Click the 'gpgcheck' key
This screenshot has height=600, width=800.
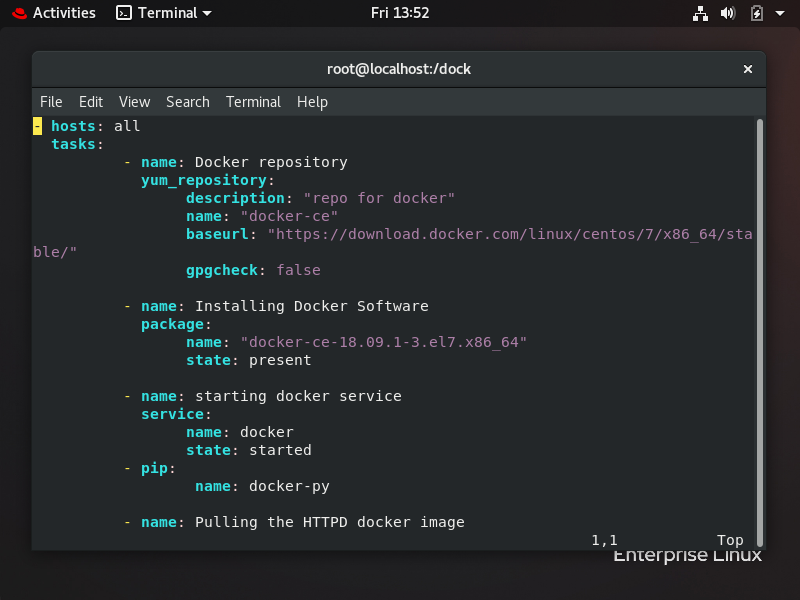click(x=222, y=270)
